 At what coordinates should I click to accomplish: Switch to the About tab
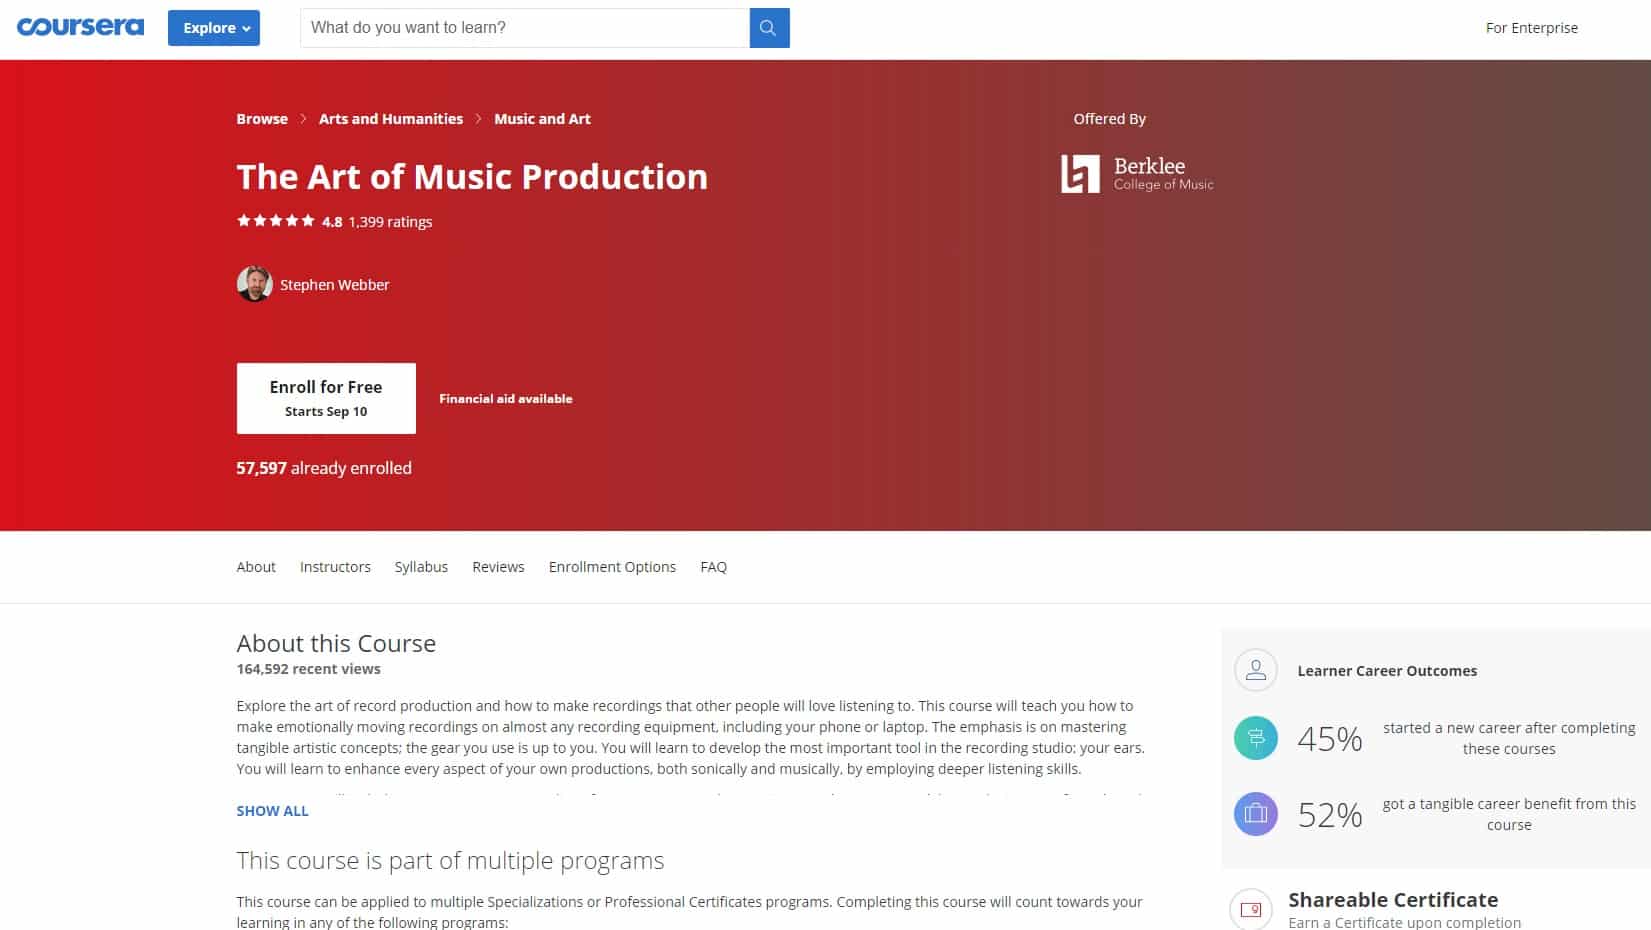256,567
